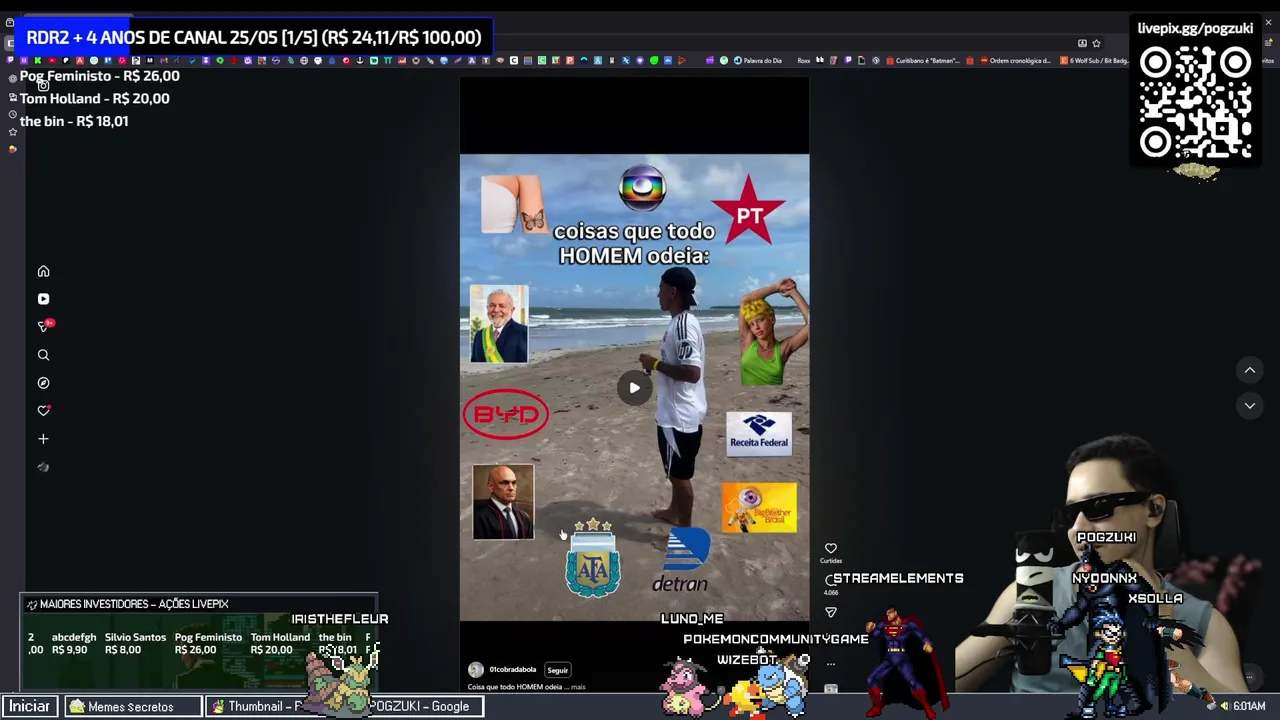Click the Iniciar start button

click(30, 706)
